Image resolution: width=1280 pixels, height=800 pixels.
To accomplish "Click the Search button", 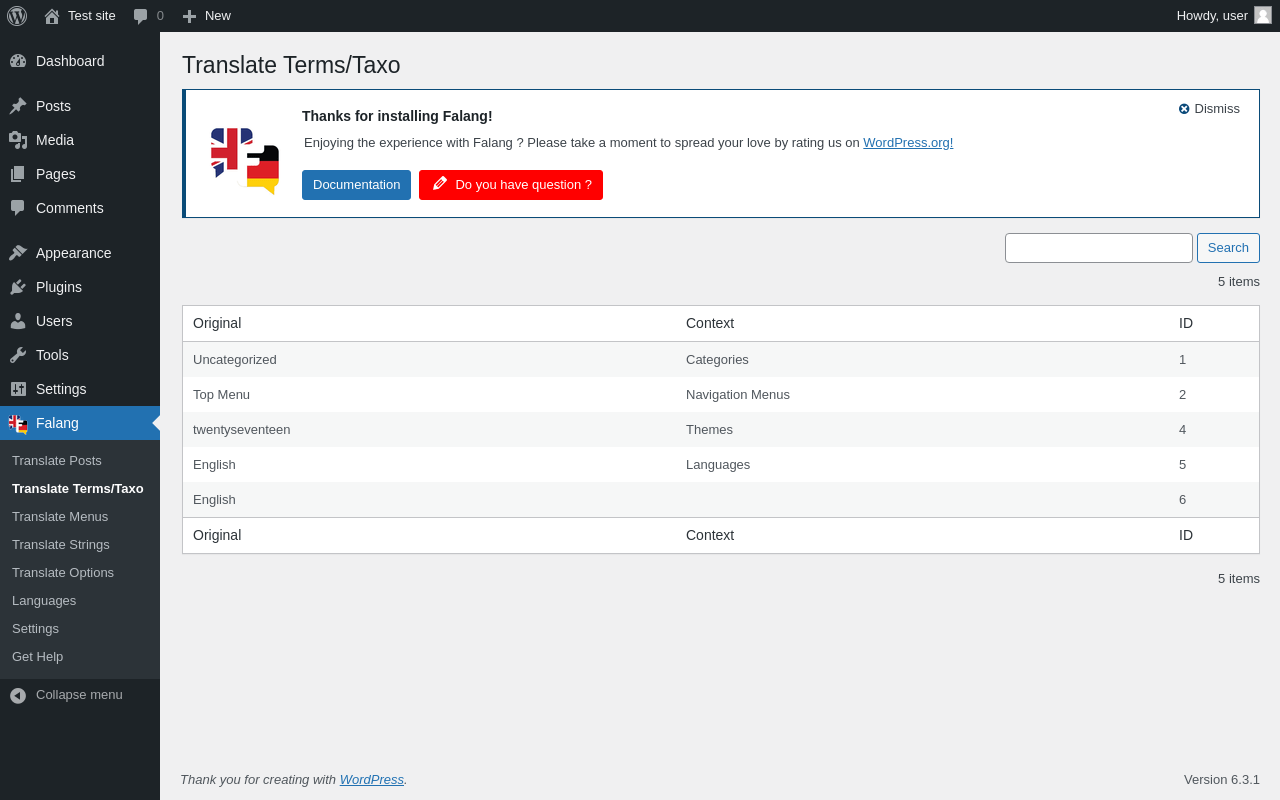I will tap(1228, 248).
